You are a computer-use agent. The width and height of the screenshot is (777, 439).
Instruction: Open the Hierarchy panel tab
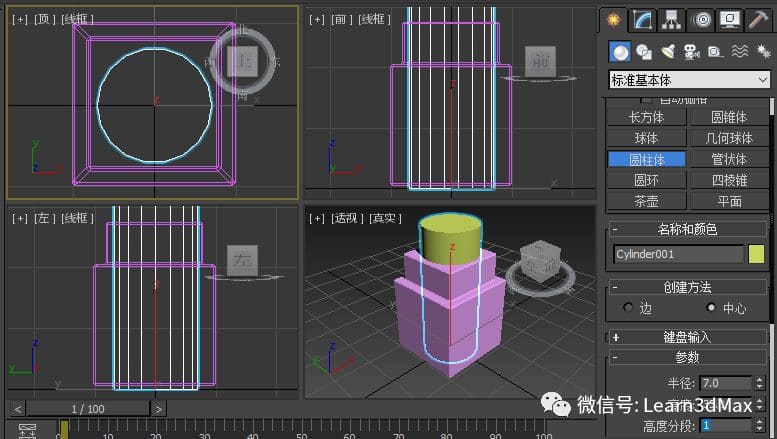click(671, 20)
